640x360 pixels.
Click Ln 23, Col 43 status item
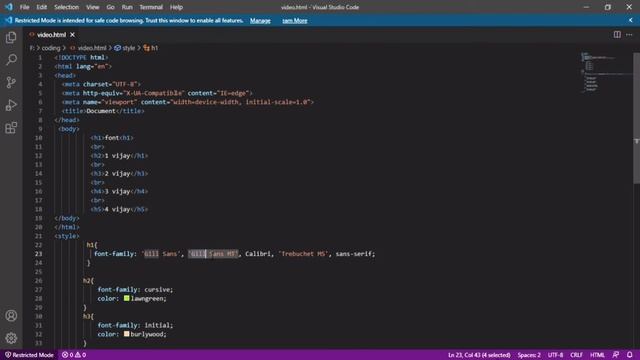(479, 355)
